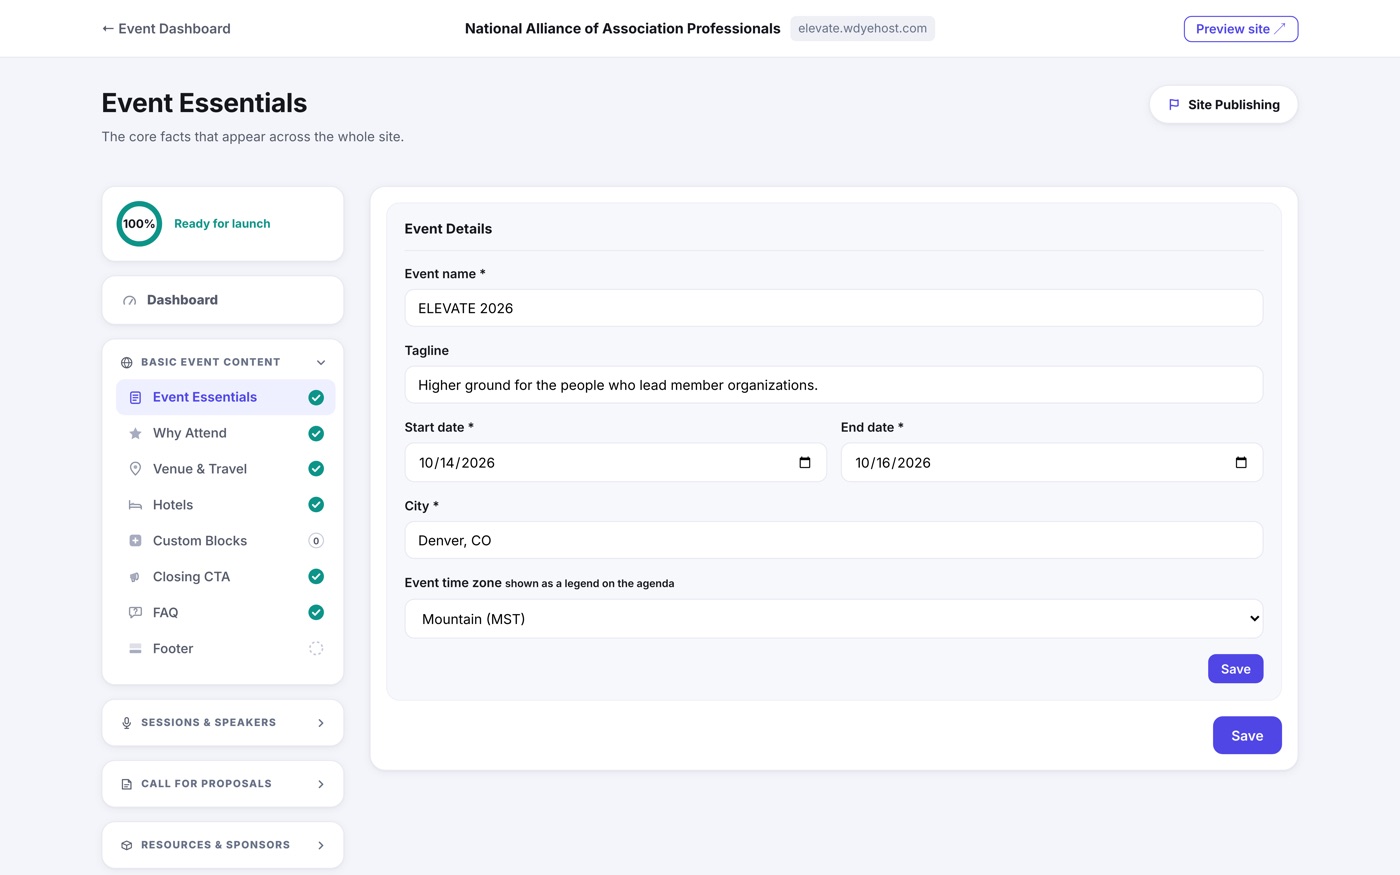Viewport: 1400px width, 875px height.
Task: Click the plus-square icon for Custom Blocks
Action: pos(135,541)
